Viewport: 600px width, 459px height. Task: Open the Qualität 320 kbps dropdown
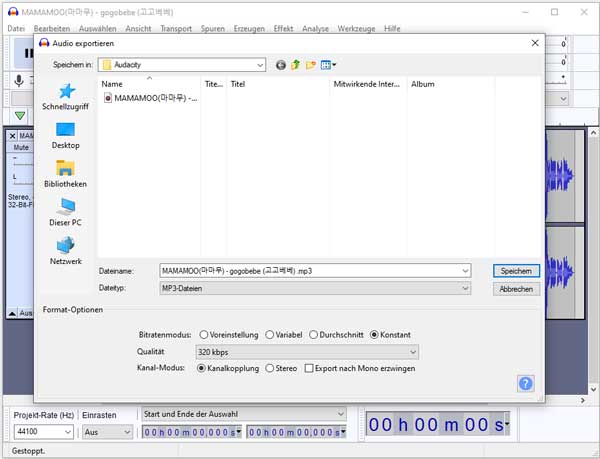click(307, 352)
